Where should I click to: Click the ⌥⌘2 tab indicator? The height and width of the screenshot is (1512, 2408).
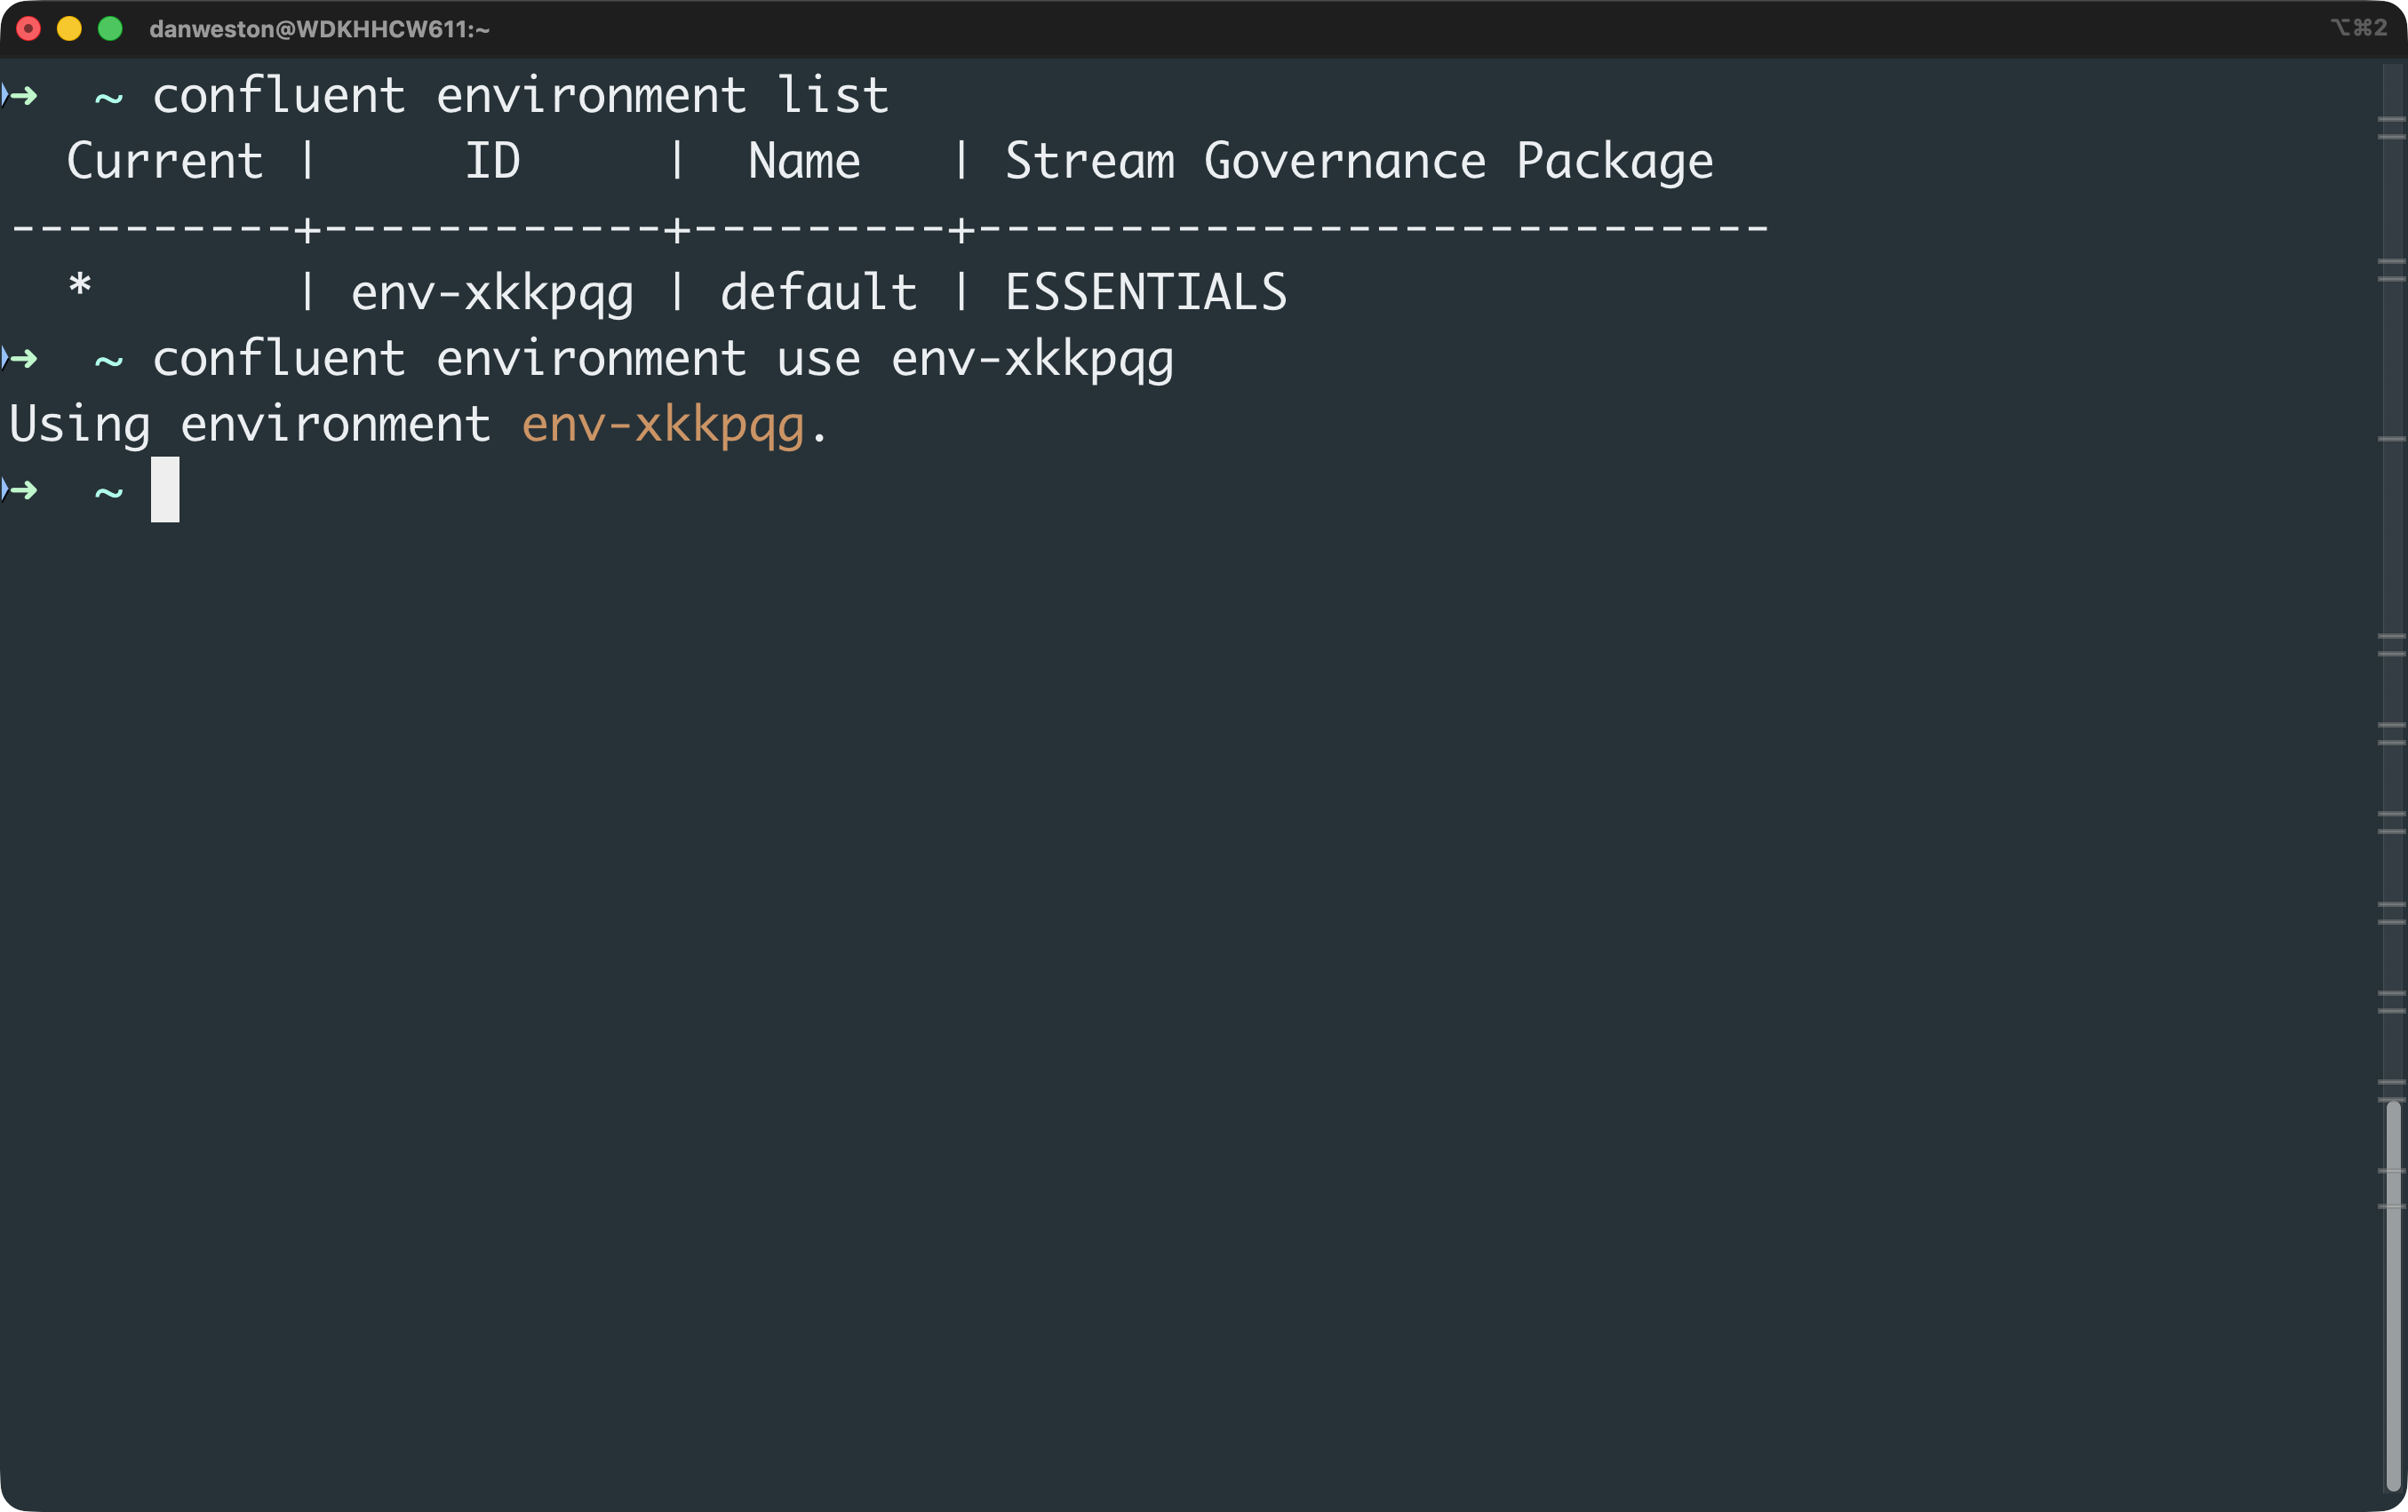click(2362, 28)
